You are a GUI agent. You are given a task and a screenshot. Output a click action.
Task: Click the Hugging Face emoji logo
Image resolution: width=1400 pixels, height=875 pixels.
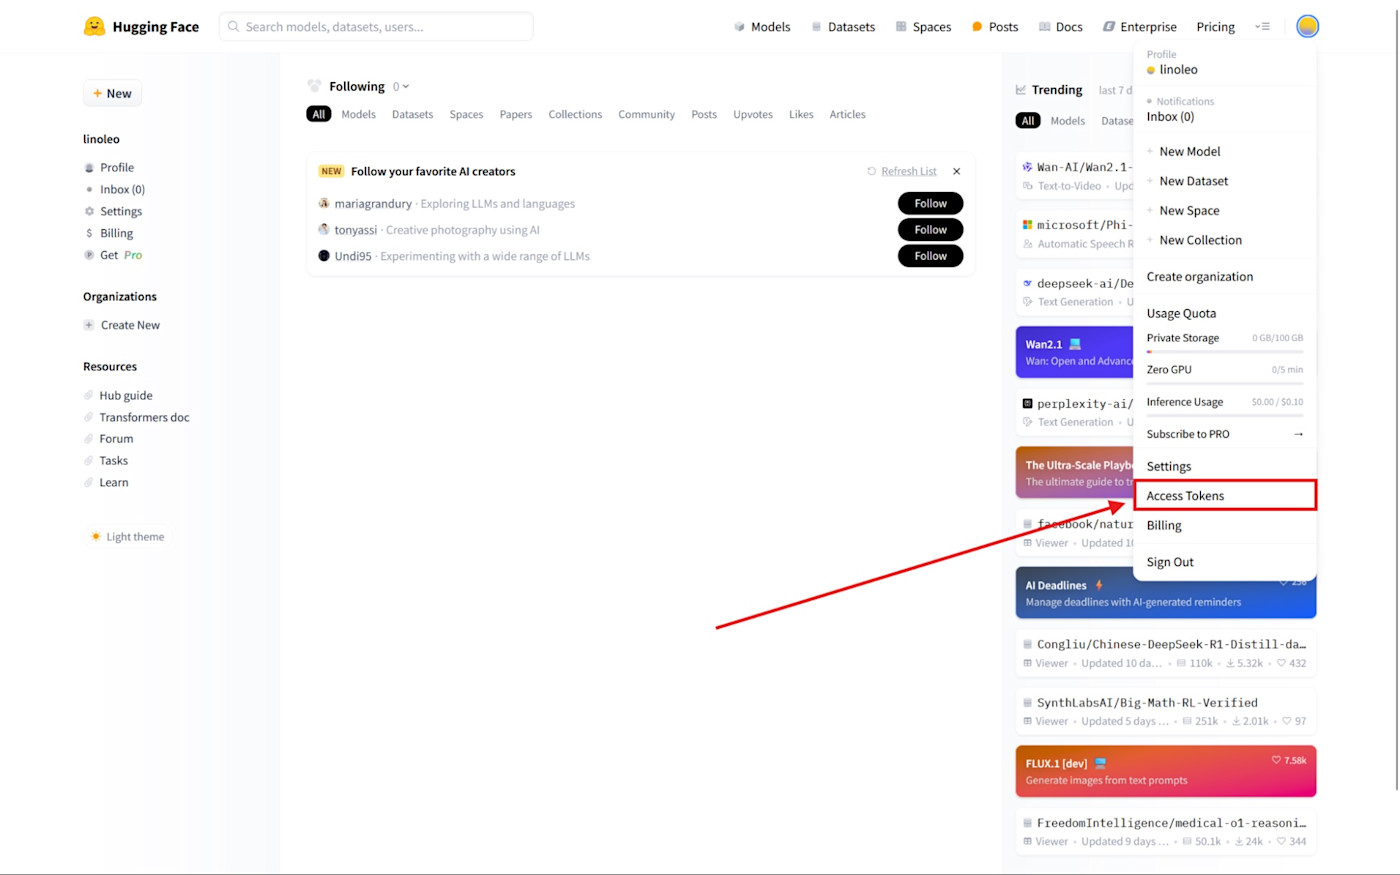click(x=94, y=26)
